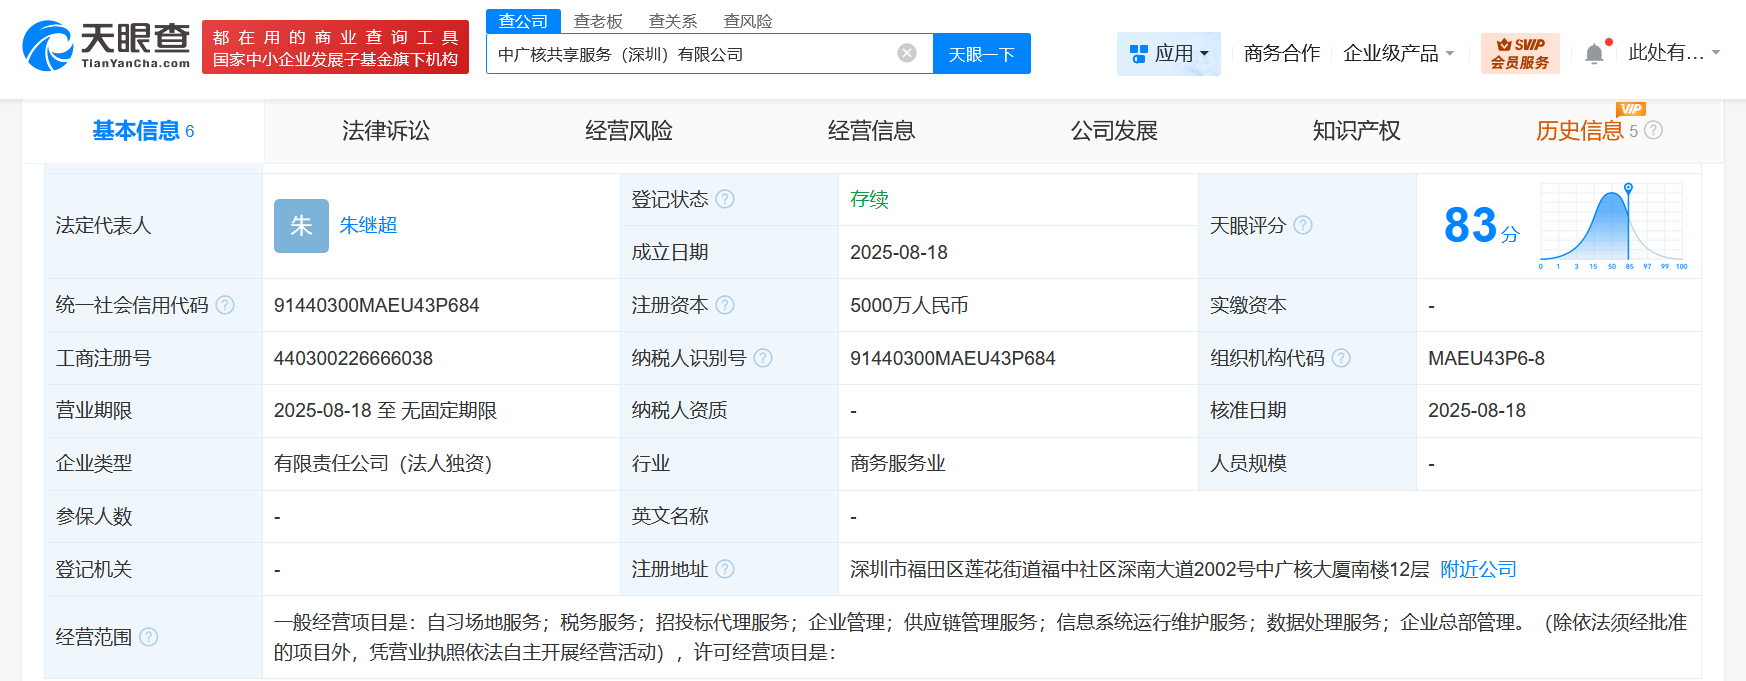
Task: Click the 成立日期 value 2025-08-18
Action: click(x=899, y=252)
